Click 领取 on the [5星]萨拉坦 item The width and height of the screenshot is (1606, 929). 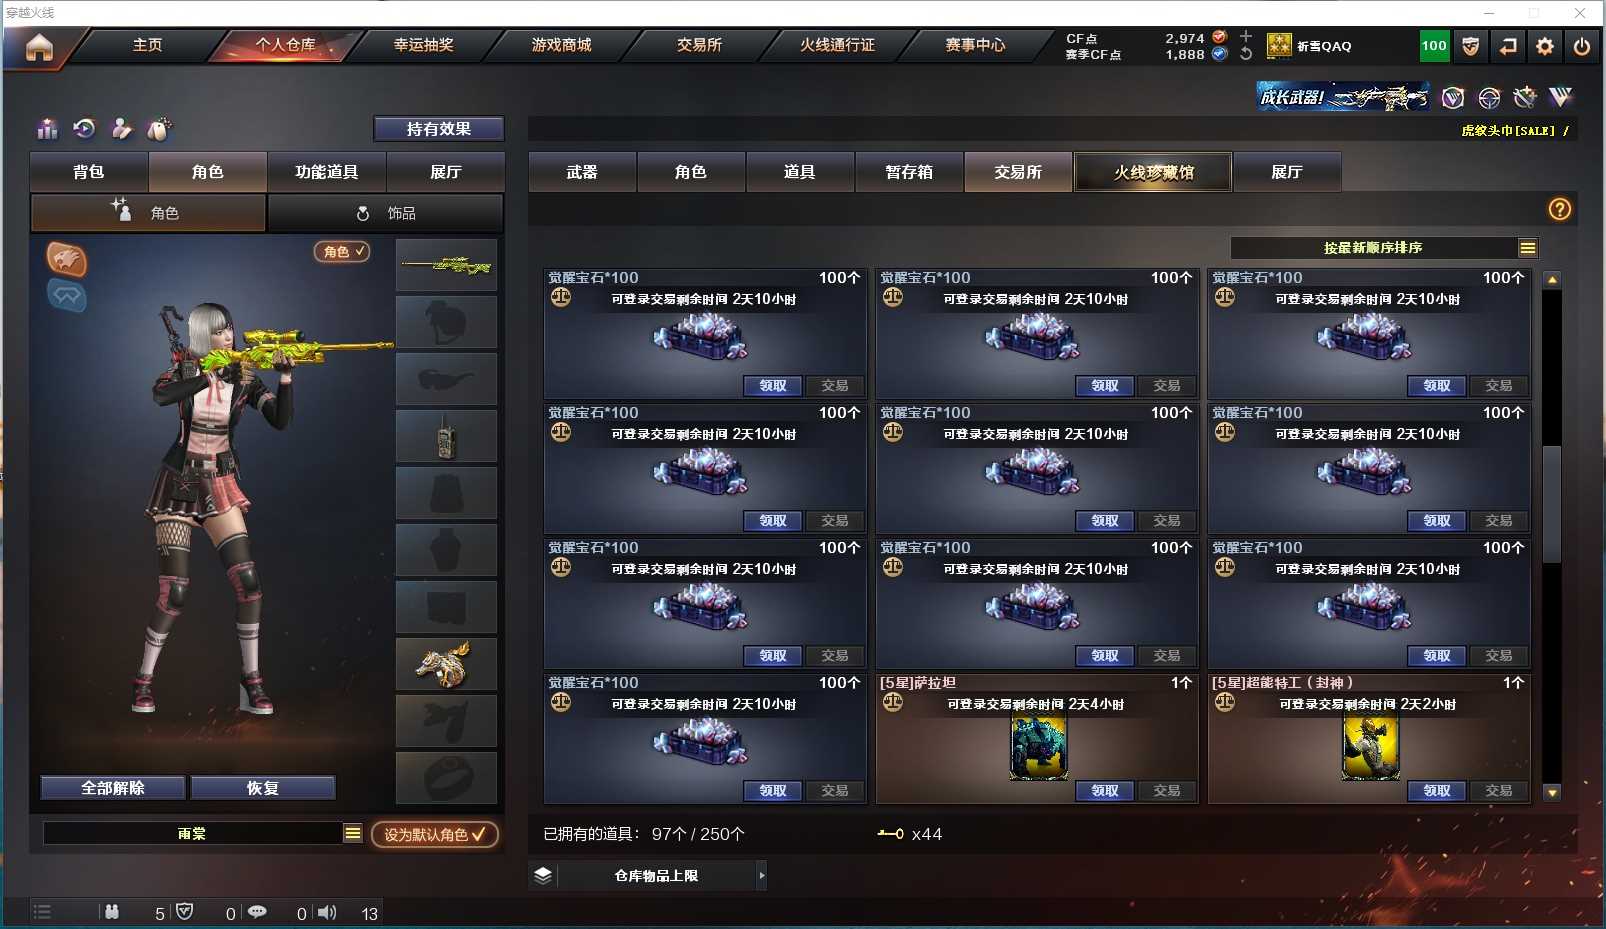tap(1105, 791)
